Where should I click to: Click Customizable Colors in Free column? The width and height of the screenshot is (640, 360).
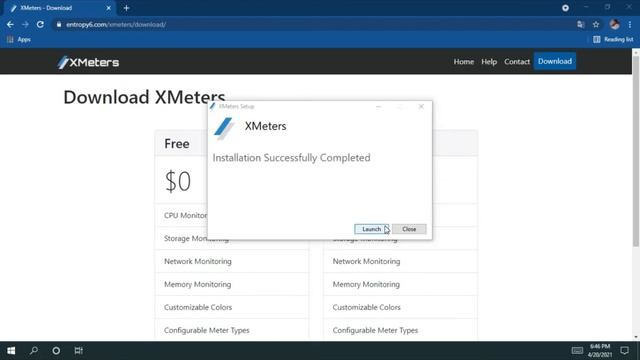[x=198, y=307]
